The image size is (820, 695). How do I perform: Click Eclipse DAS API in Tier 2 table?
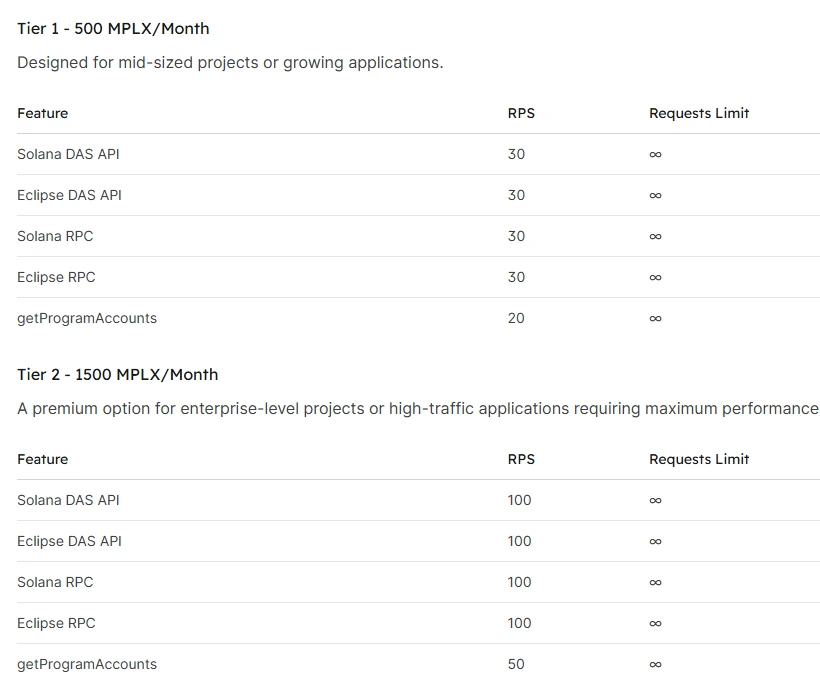click(x=69, y=541)
